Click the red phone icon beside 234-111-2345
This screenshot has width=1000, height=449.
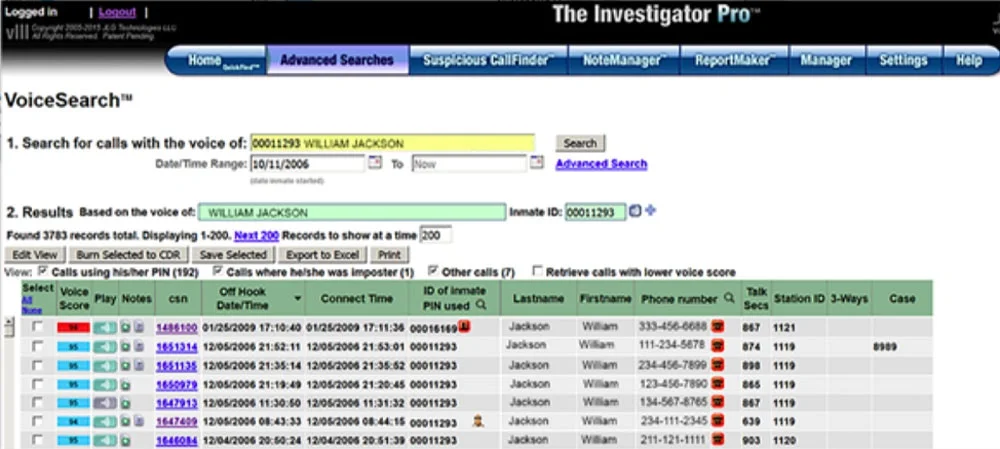click(718, 421)
